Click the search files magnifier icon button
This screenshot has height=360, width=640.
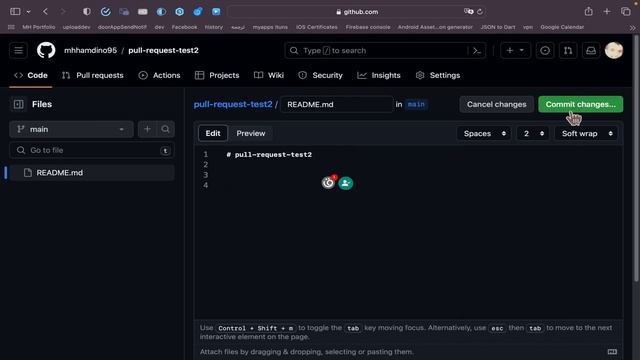click(165, 129)
